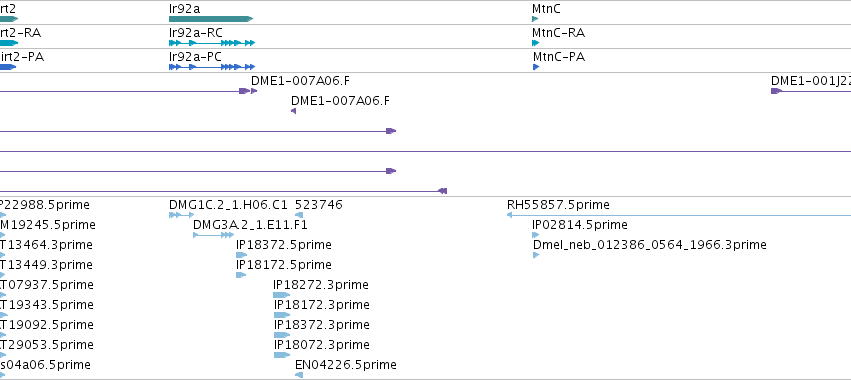This screenshot has width=851, height=380.
Task: Click the T29053.5prime EST label
Action: point(47,345)
